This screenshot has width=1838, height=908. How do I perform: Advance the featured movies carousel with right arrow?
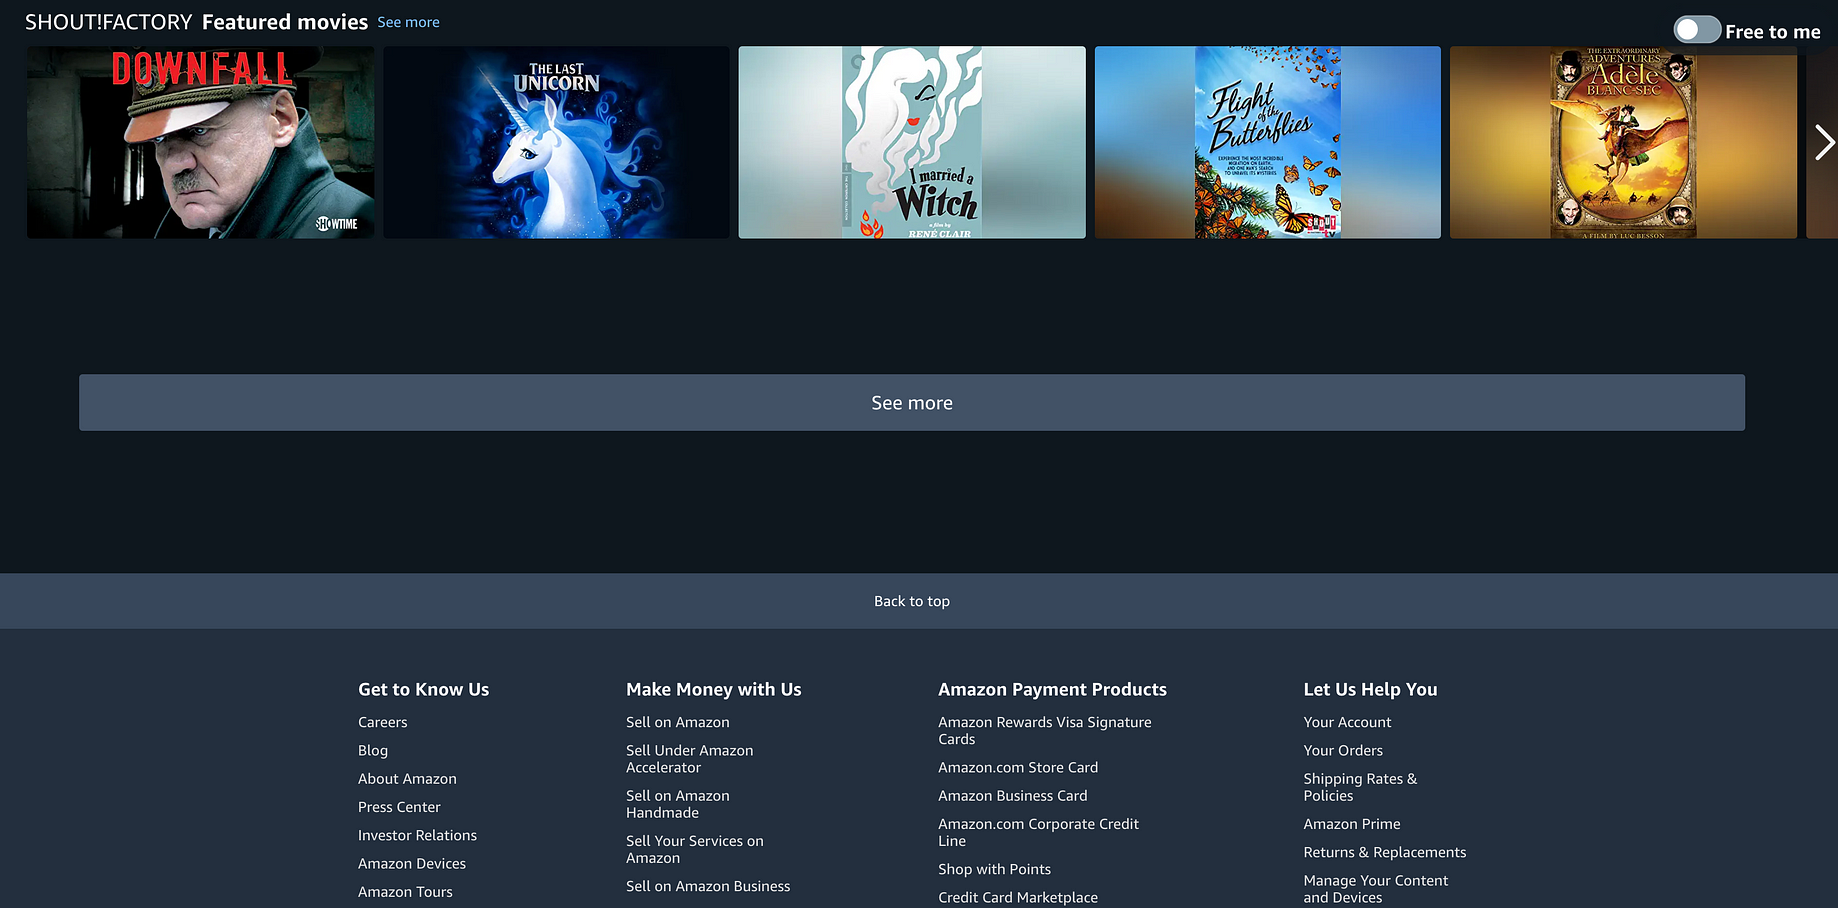pos(1824,143)
